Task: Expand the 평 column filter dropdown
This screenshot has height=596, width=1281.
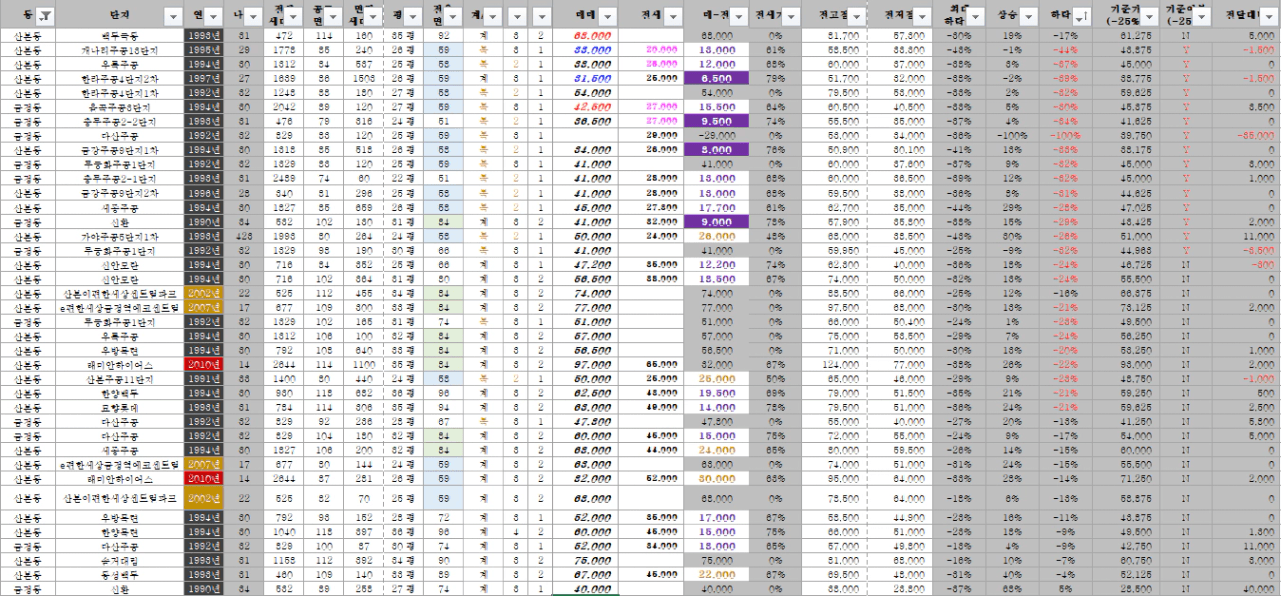Action: tap(414, 17)
